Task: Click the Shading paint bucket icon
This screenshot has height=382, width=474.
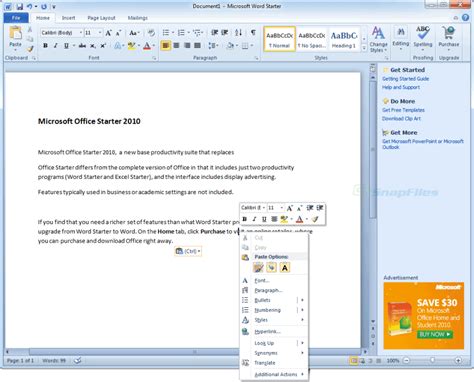Action: 230,46
